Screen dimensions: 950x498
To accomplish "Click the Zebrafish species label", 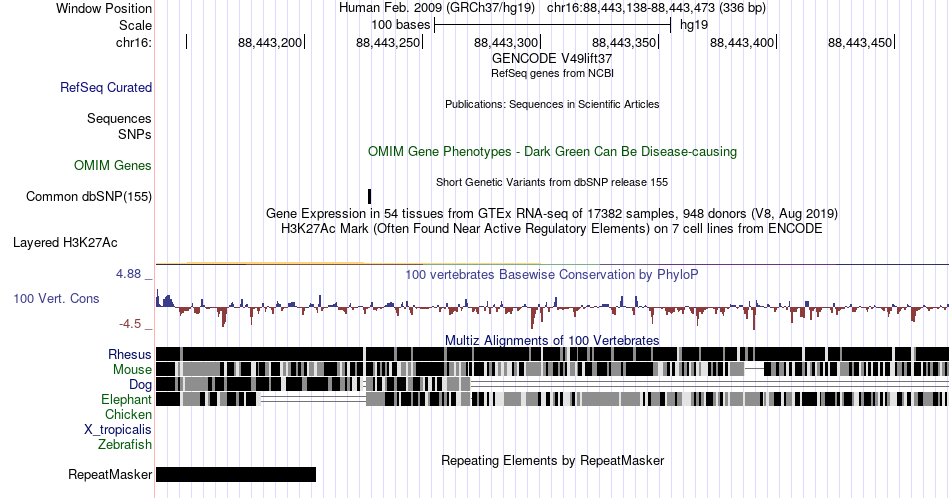I will 125,444.
